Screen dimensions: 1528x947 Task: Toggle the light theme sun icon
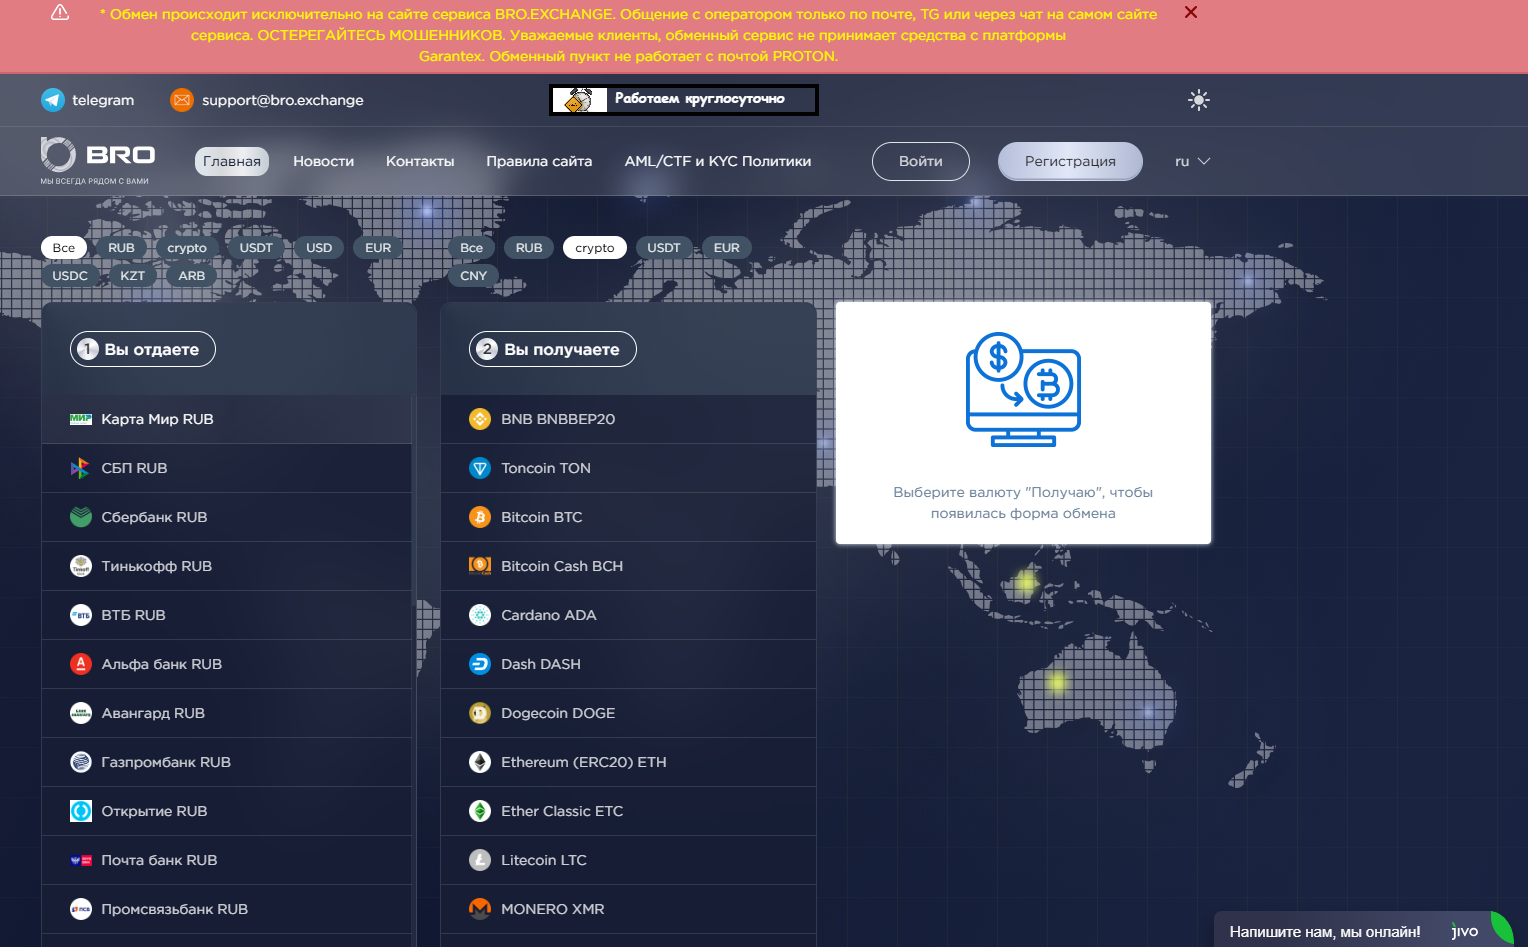[x=1199, y=100]
